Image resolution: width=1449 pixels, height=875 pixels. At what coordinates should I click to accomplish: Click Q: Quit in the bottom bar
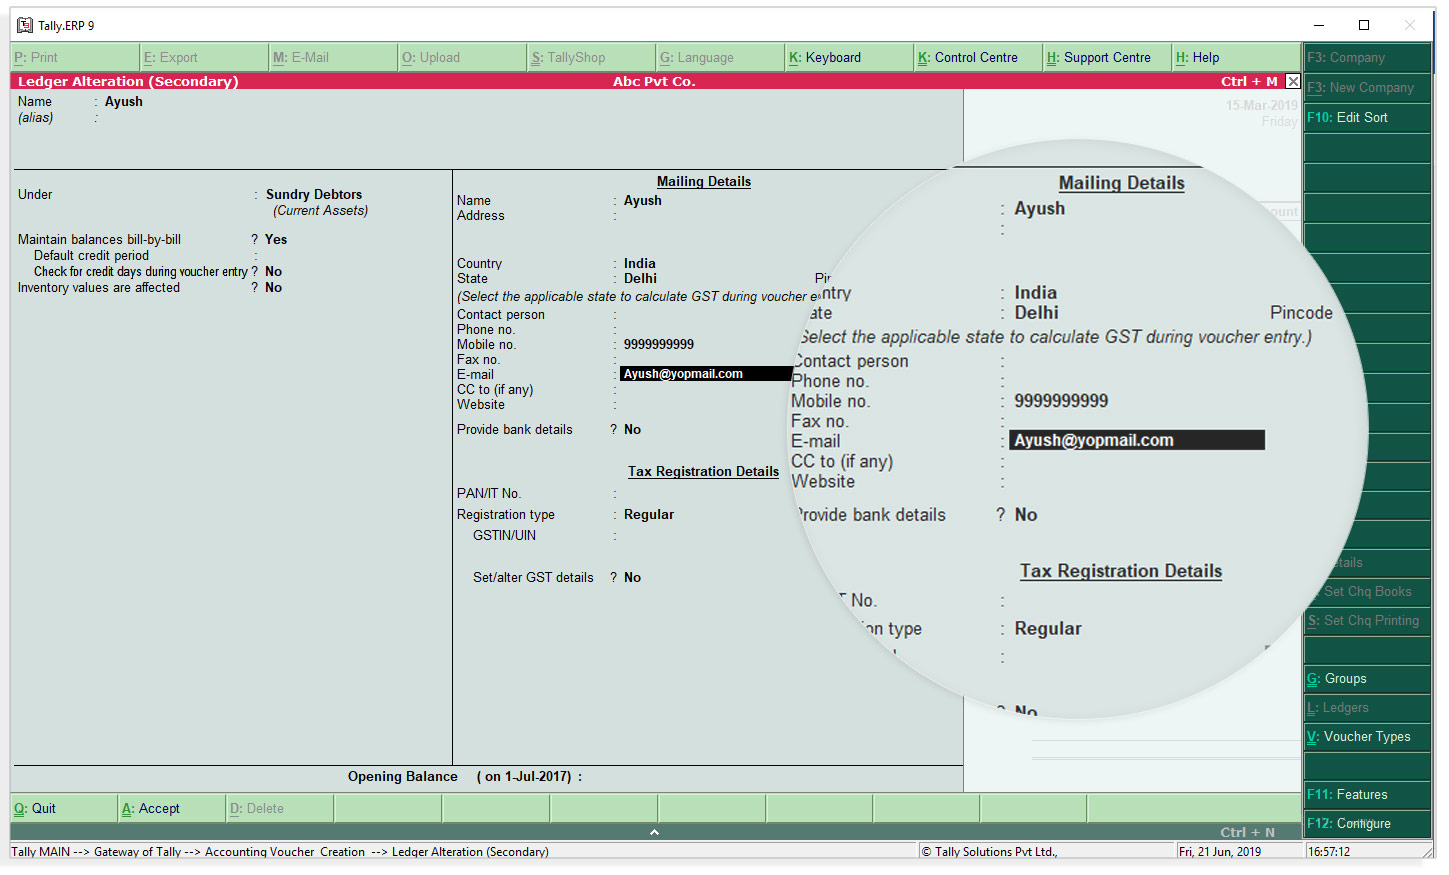tap(64, 809)
